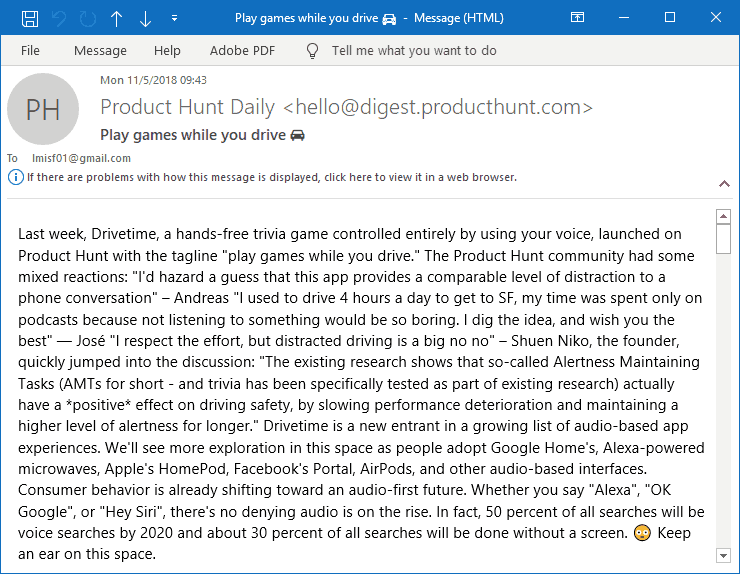Image resolution: width=740 pixels, height=574 pixels.
Task: Click the Save icon in title bar
Action: coord(30,18)
